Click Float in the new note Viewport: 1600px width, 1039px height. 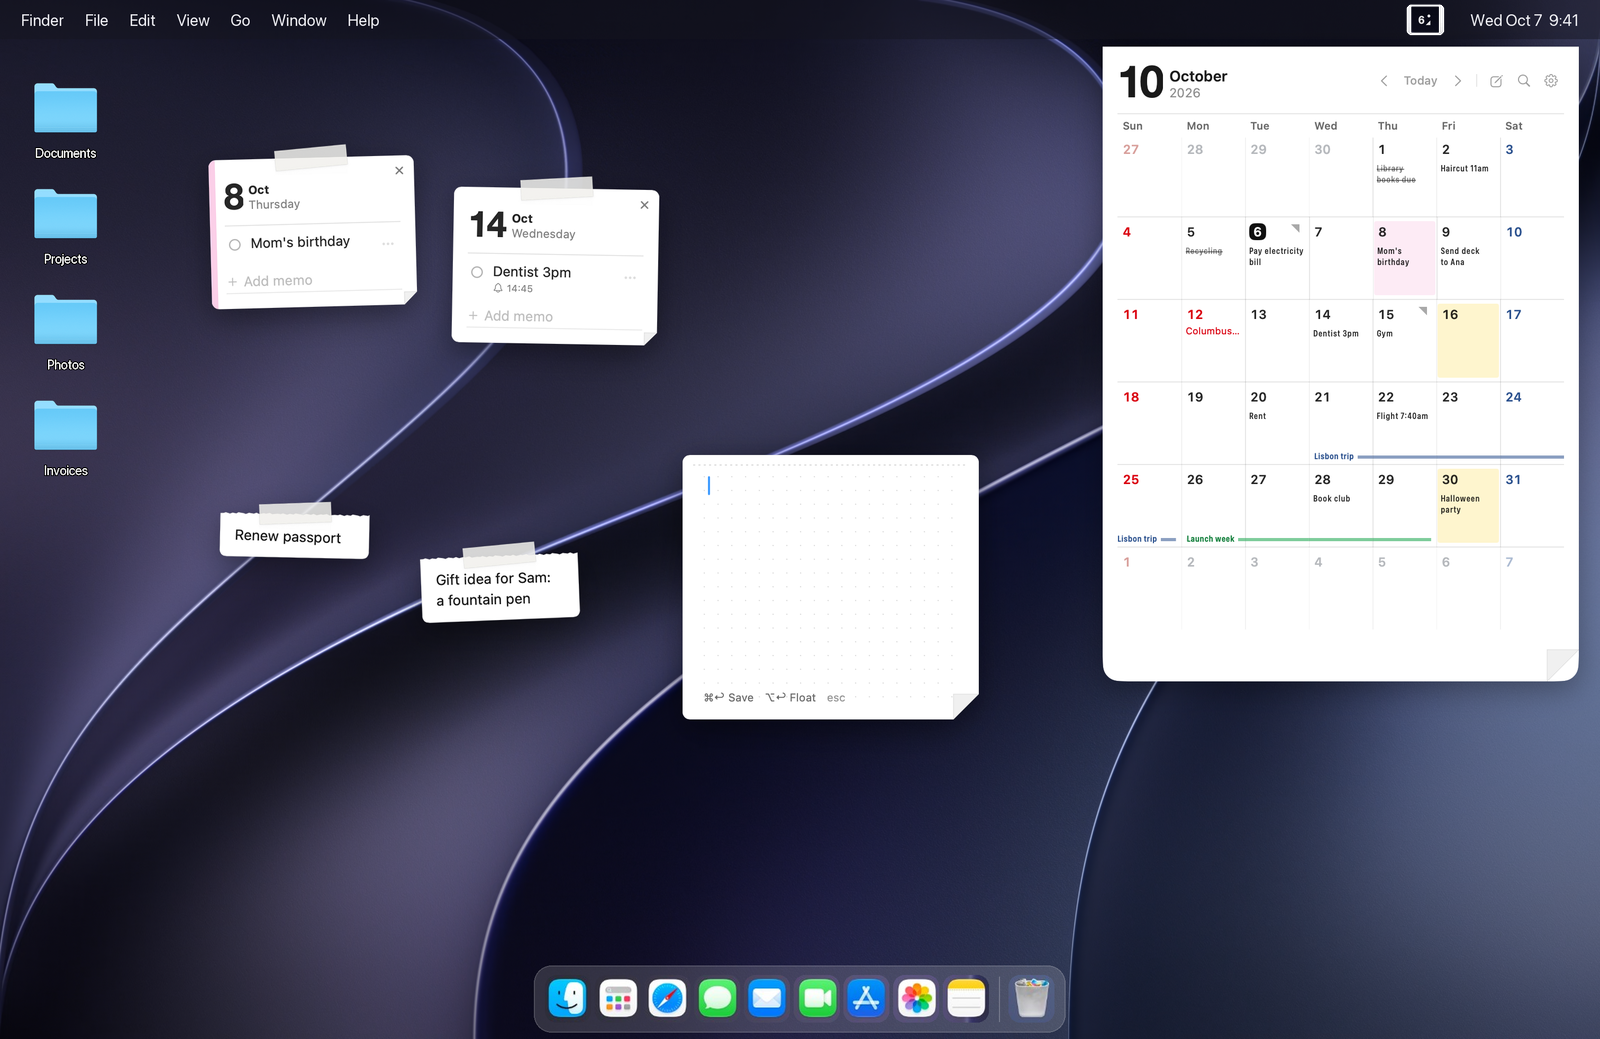[x=790, y=698]
